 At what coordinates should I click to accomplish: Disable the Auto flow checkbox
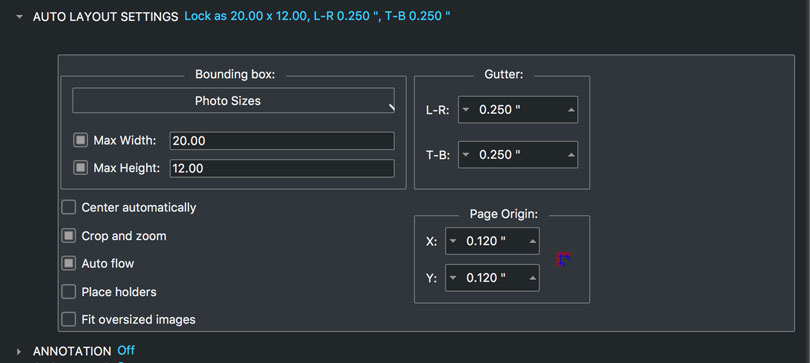pyautogui.click(x=69, y=263)
